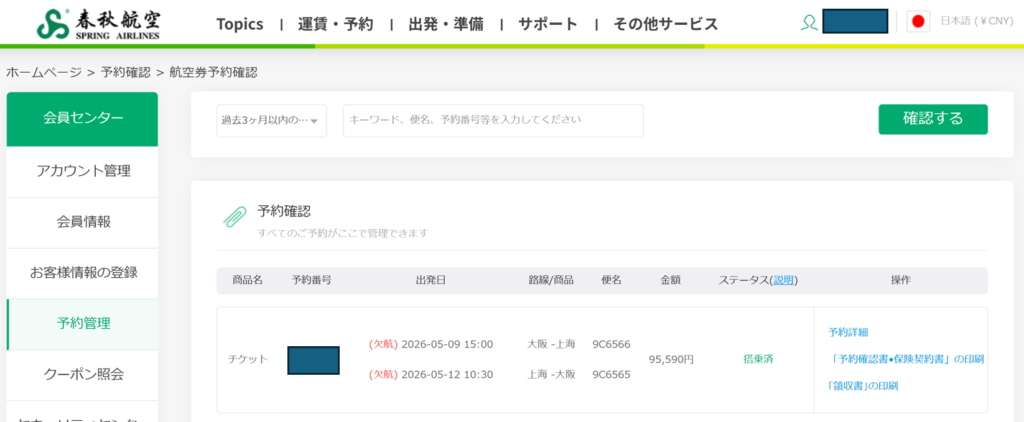Open the 出発・準備 menu
The image size is (1024, 422).
click(x=446, y=25)
